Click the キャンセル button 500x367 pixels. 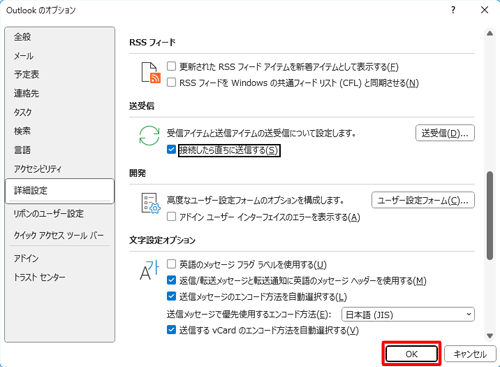click(x=470, y=354)
